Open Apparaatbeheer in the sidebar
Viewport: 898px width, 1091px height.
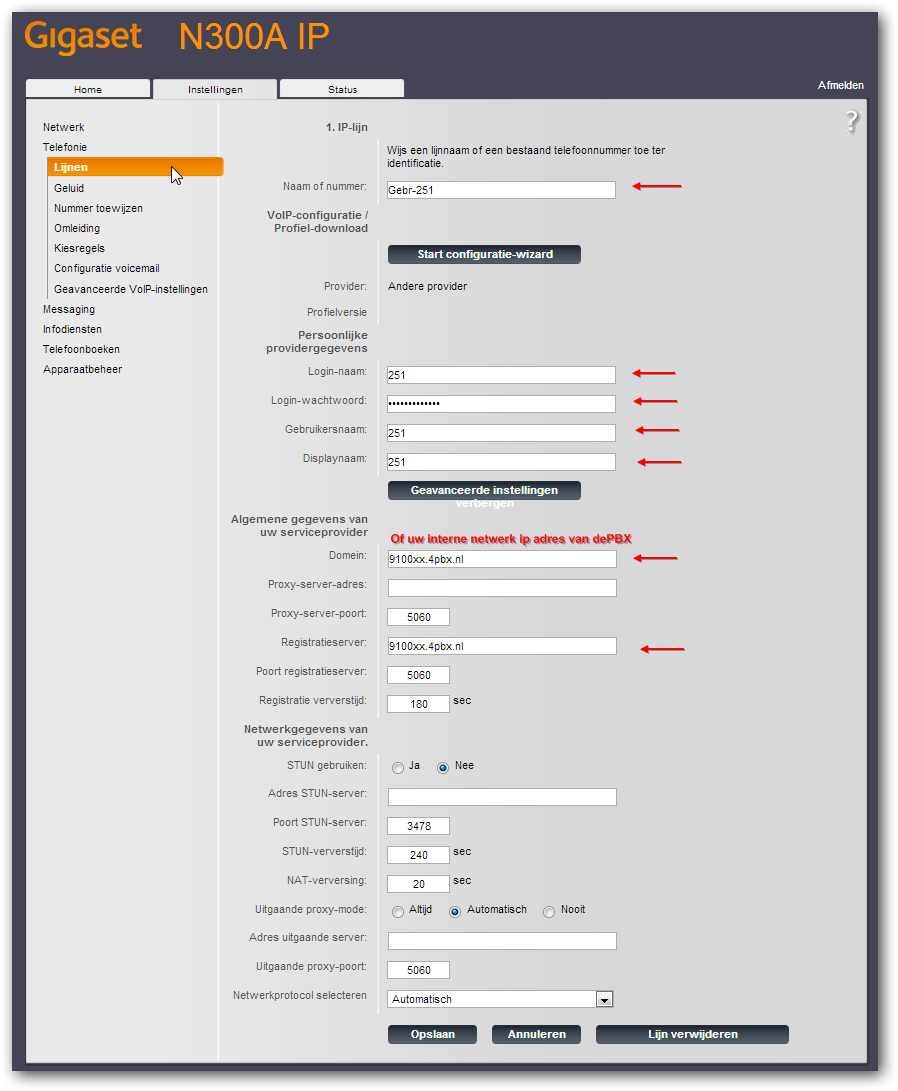(x=82, y=369)
